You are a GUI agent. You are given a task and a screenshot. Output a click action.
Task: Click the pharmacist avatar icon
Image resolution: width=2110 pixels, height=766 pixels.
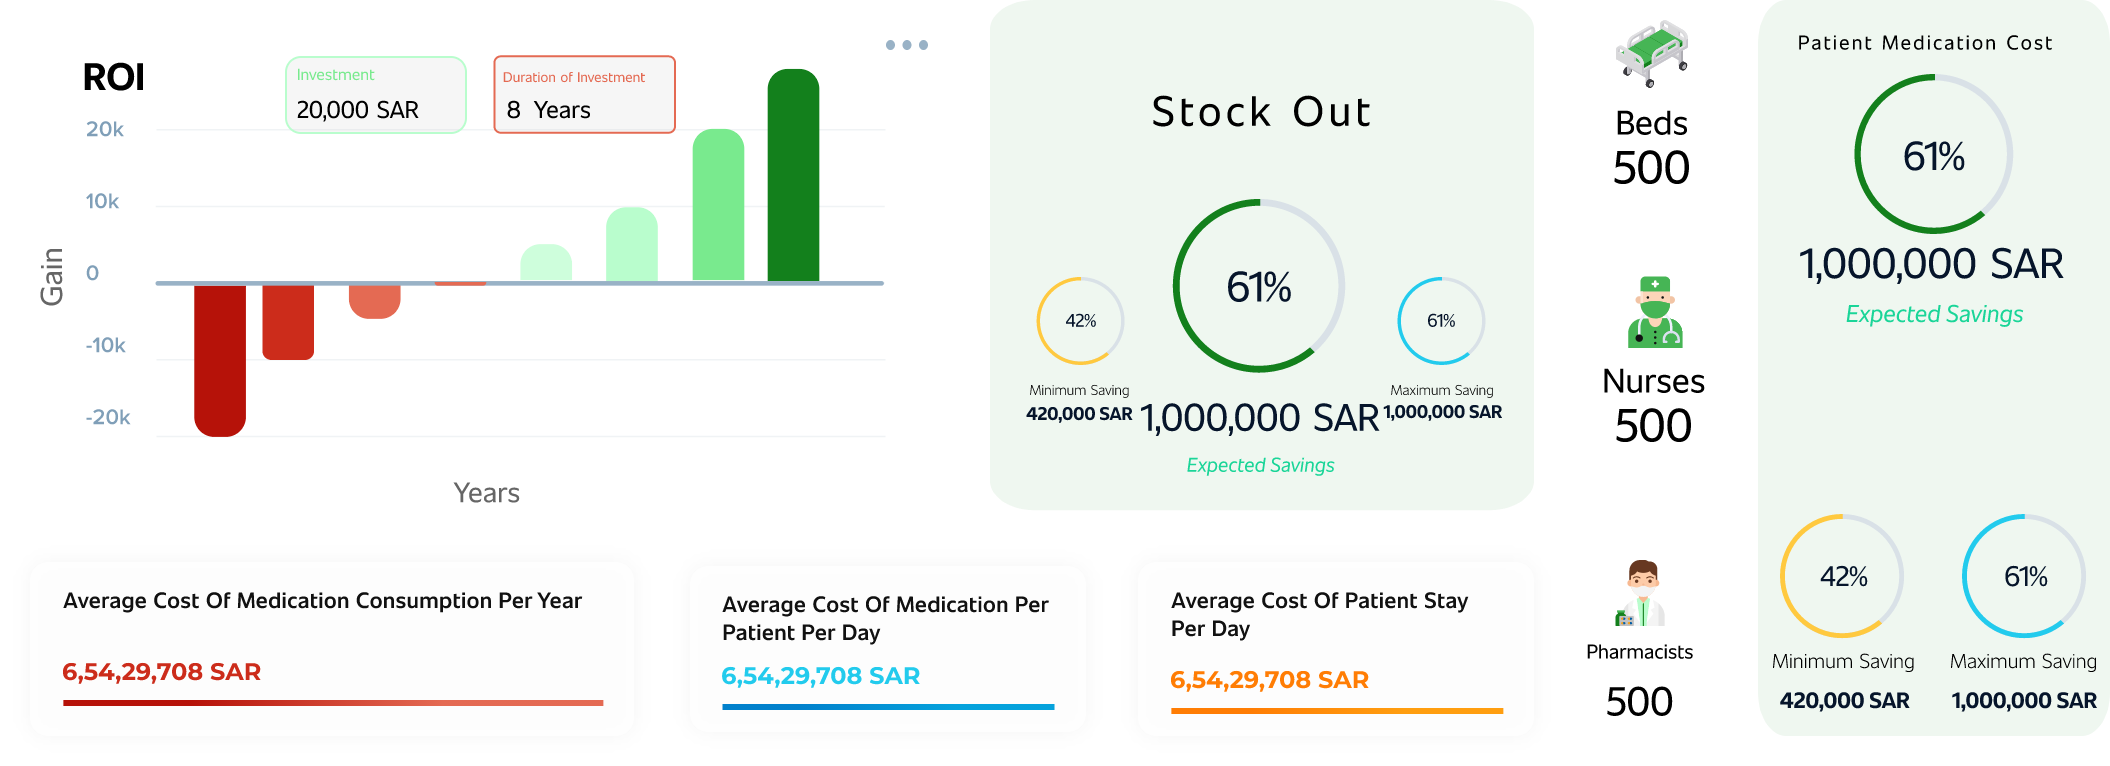pos(1640,594)
